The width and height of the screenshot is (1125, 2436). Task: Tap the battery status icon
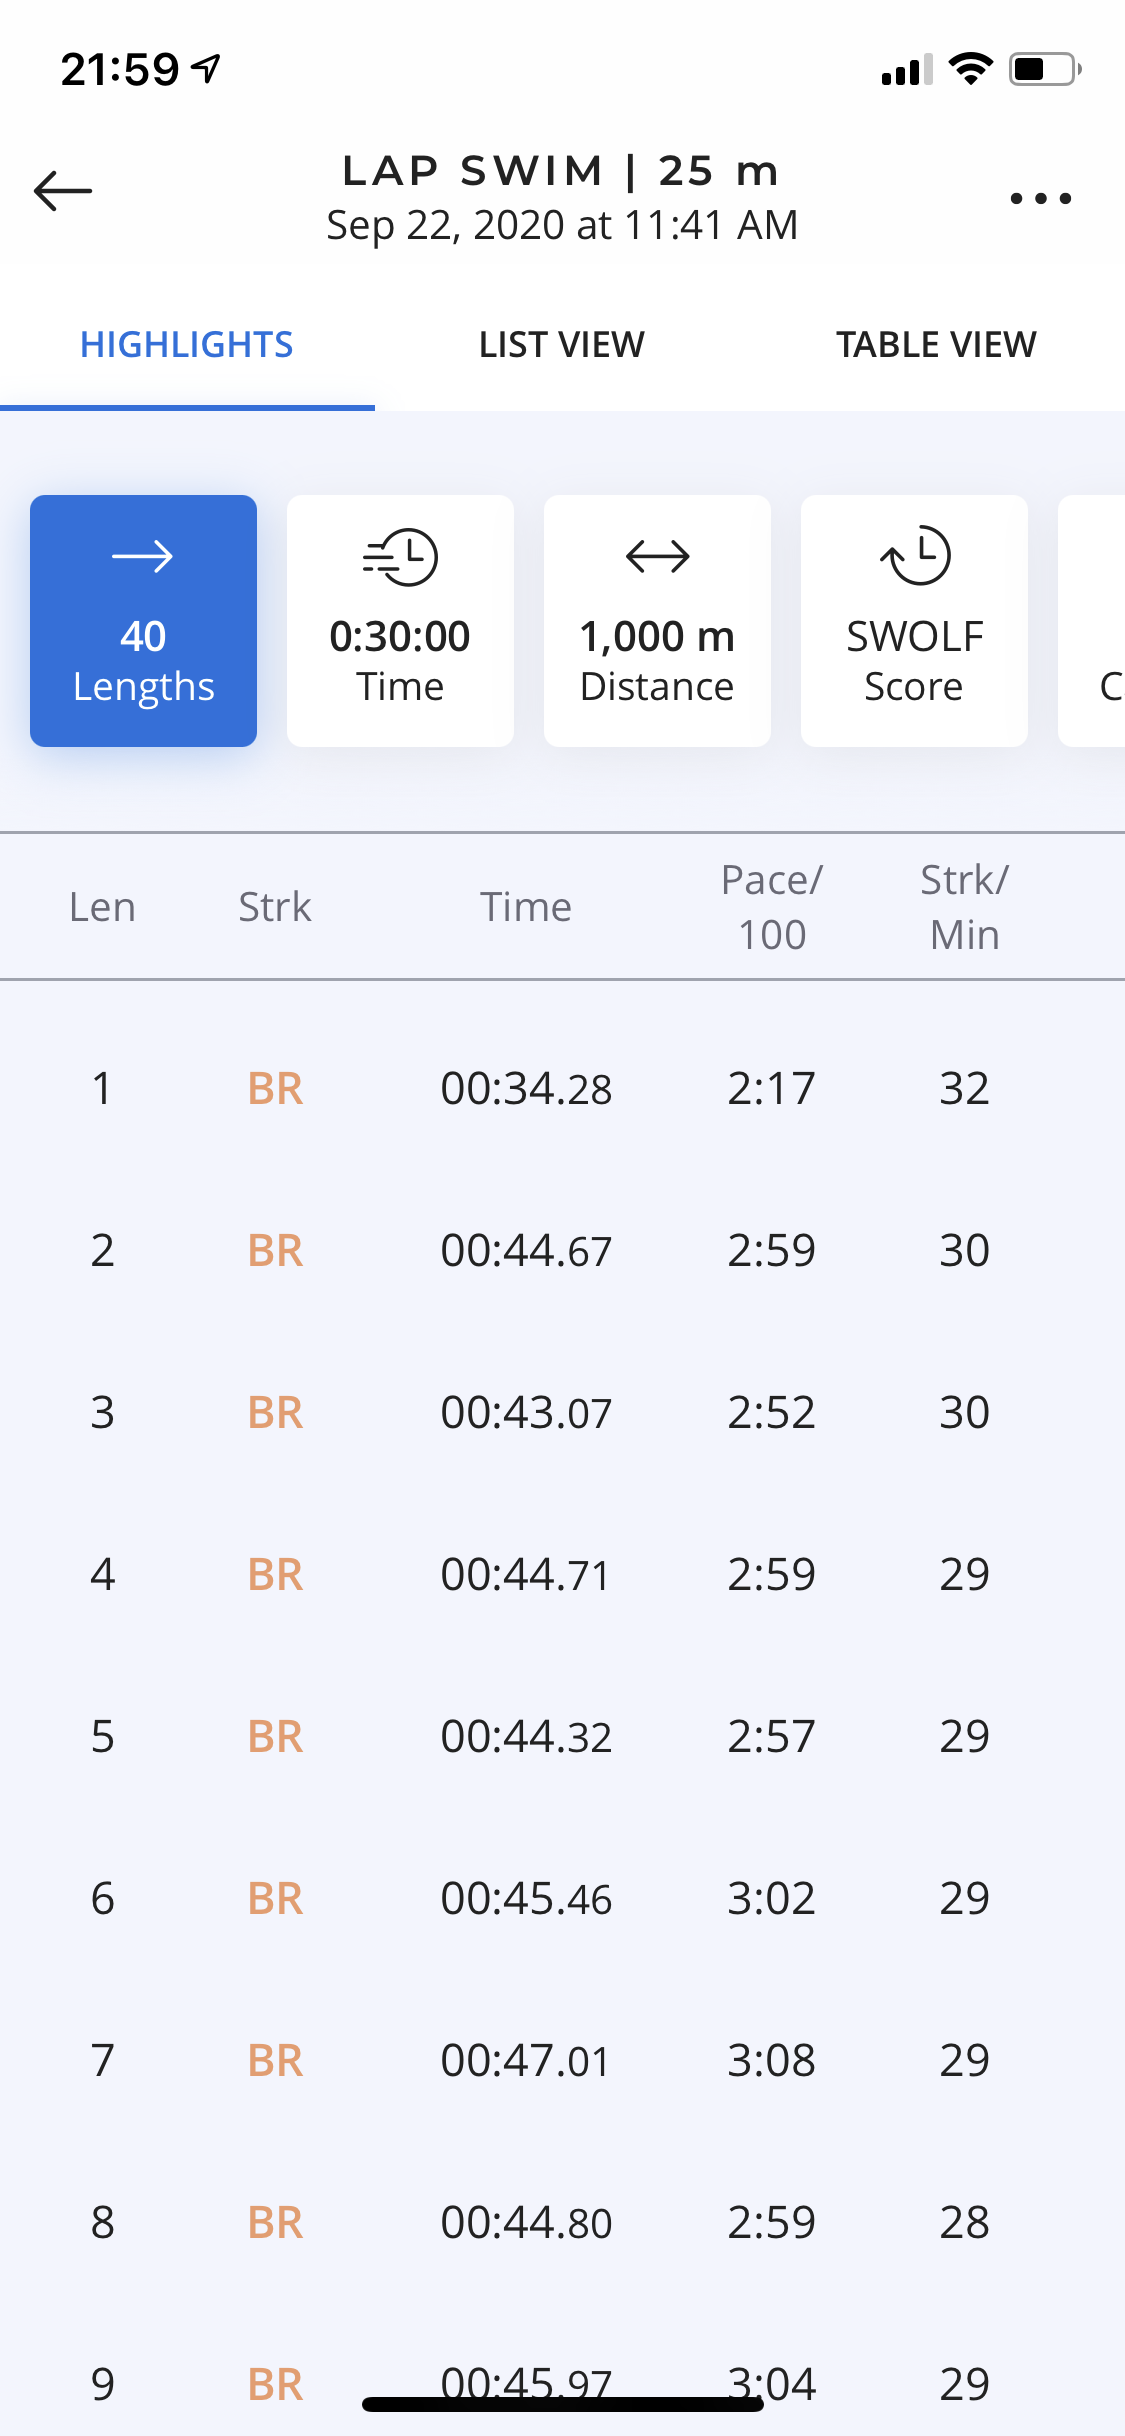(x=1043, y=69)
